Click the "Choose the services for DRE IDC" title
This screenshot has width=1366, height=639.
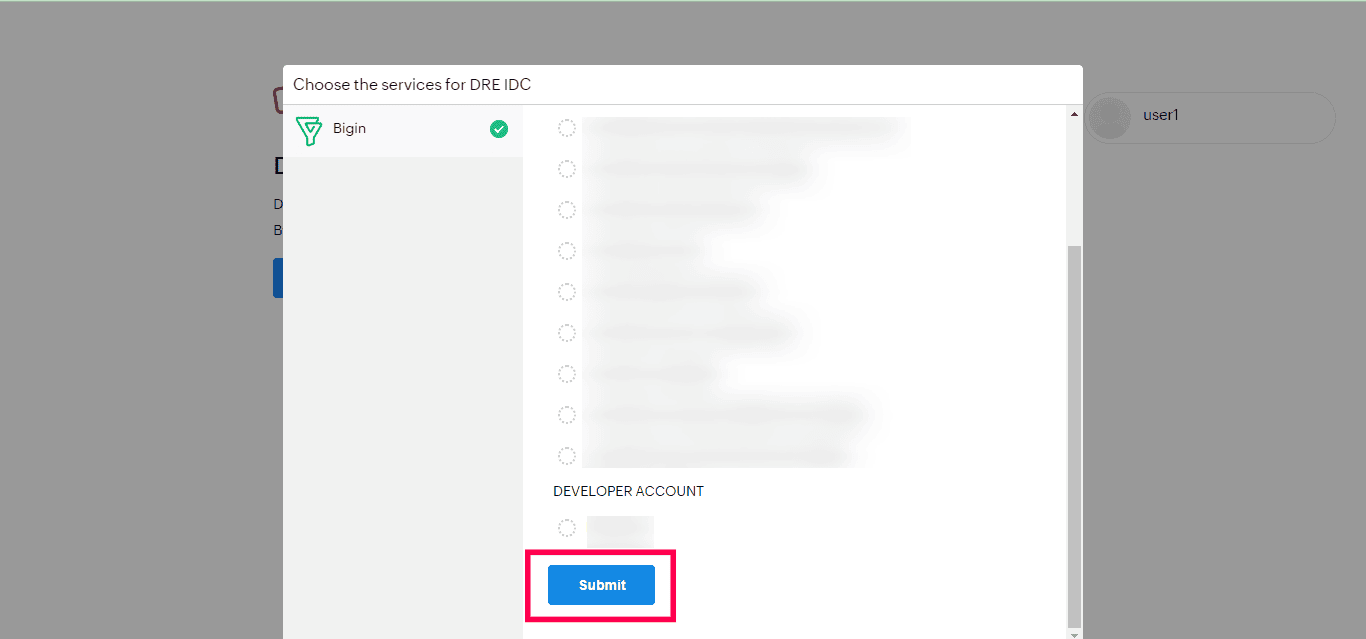(412, 85)
